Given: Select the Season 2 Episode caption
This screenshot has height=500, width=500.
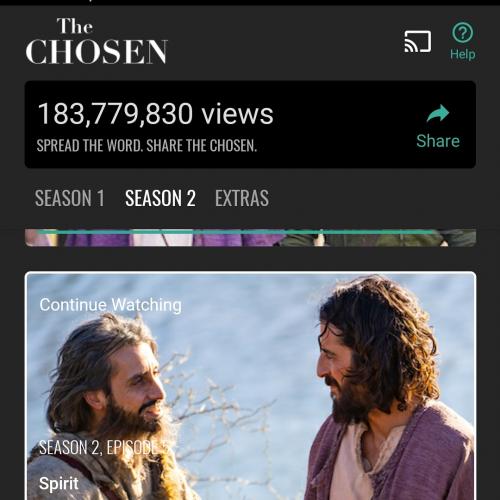Looking at the screenshot, I should 104,447.
